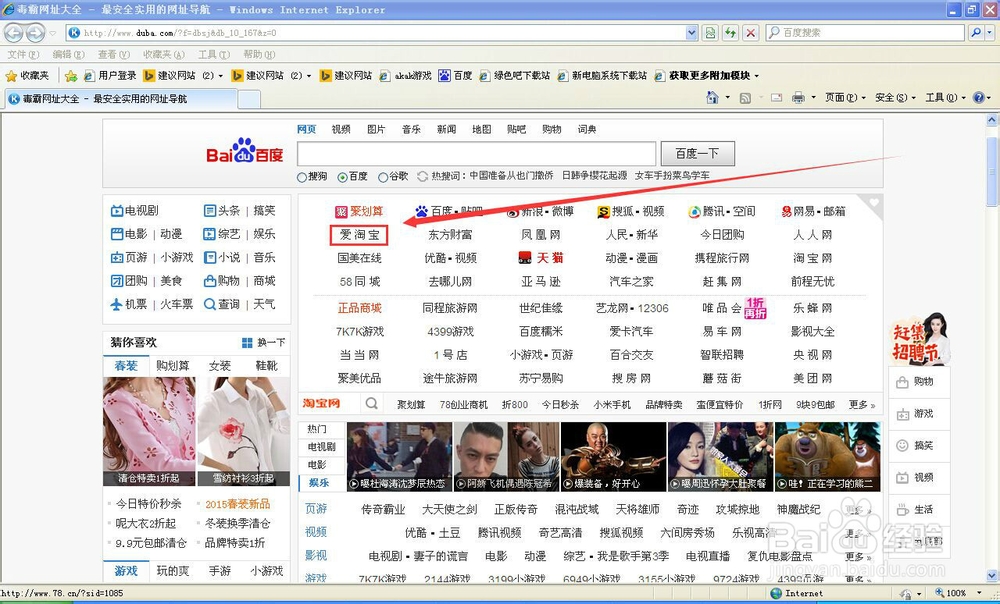Click the Home icon in command bar
Screen dimensions: 1000x604
click(x=712, y=98)
